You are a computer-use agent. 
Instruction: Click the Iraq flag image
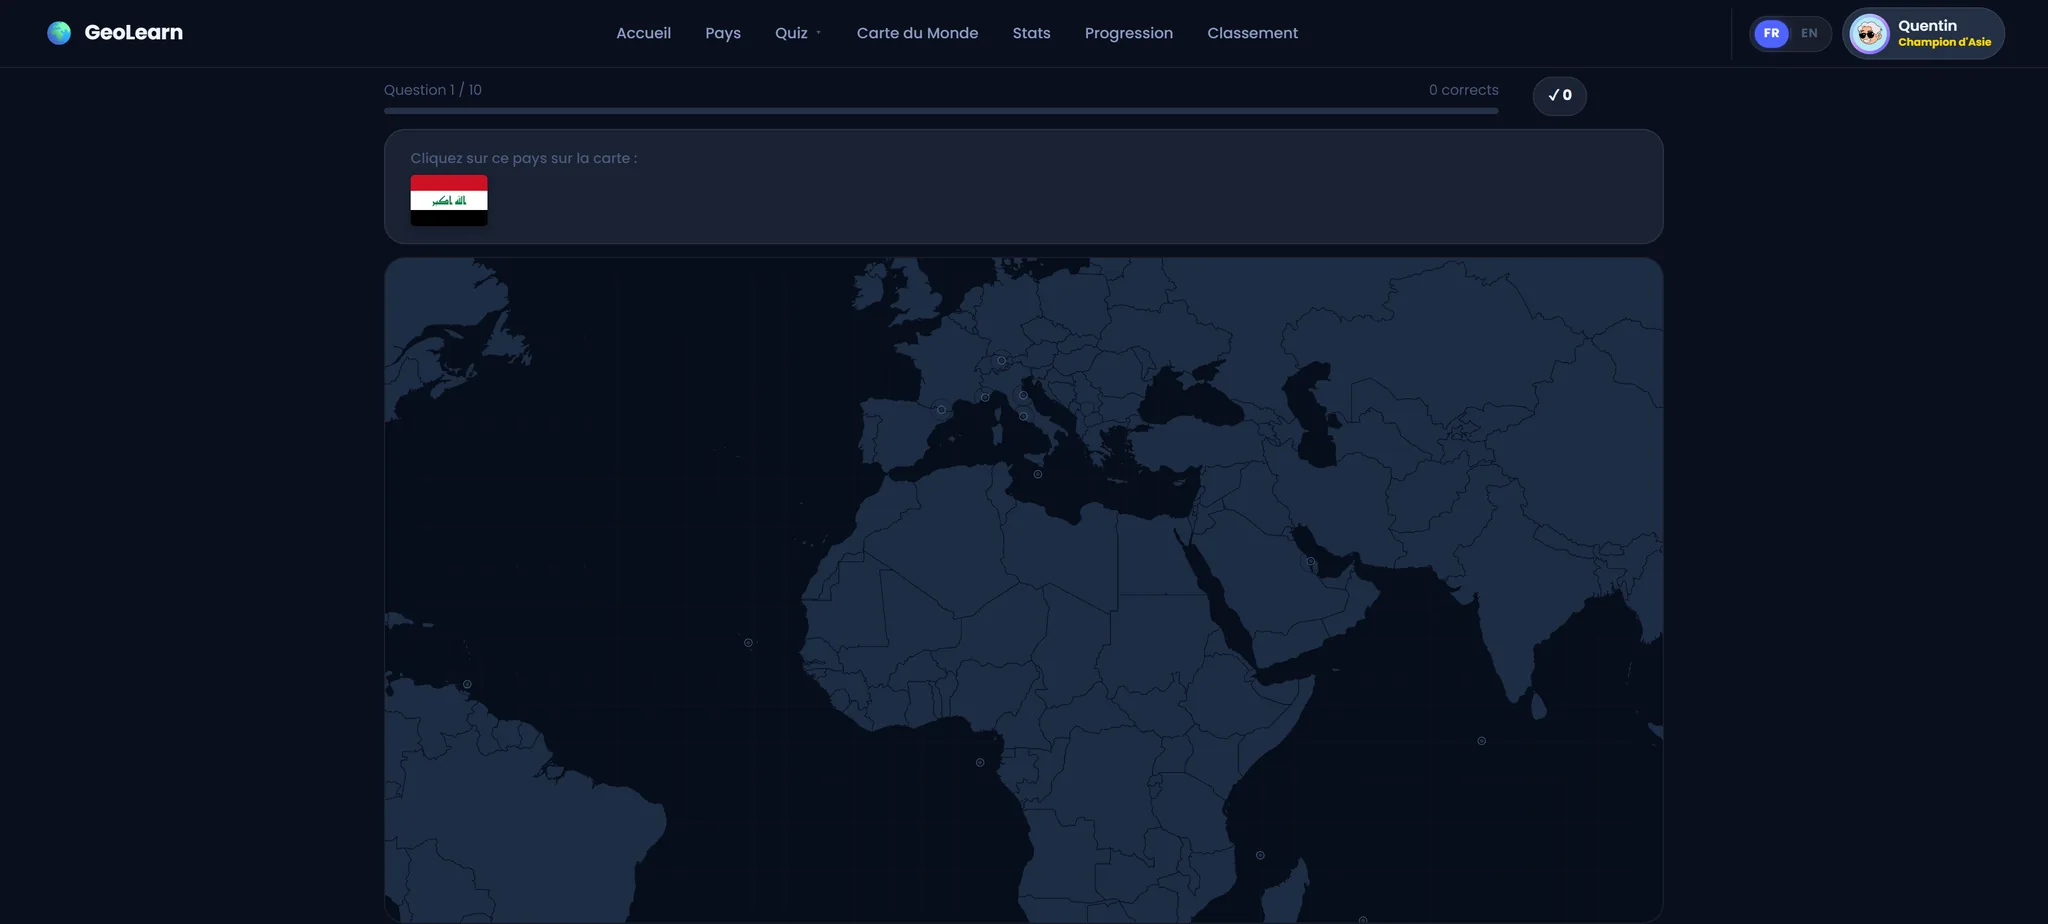click(449, 200)
